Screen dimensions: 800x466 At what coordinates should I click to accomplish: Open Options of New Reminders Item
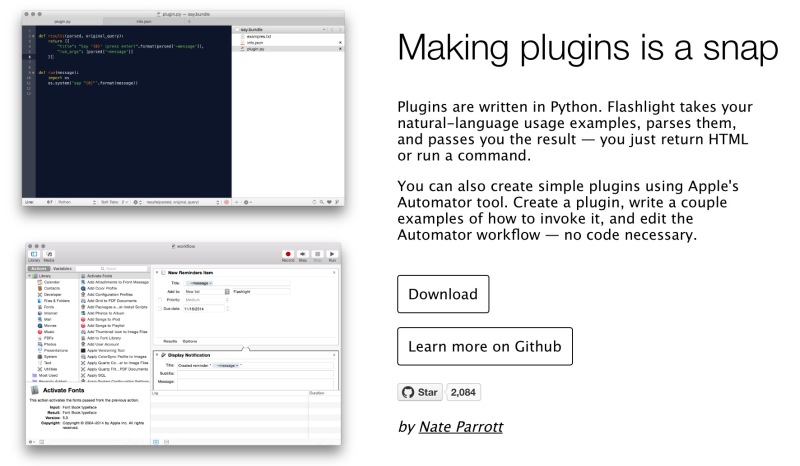coord(190,341)
